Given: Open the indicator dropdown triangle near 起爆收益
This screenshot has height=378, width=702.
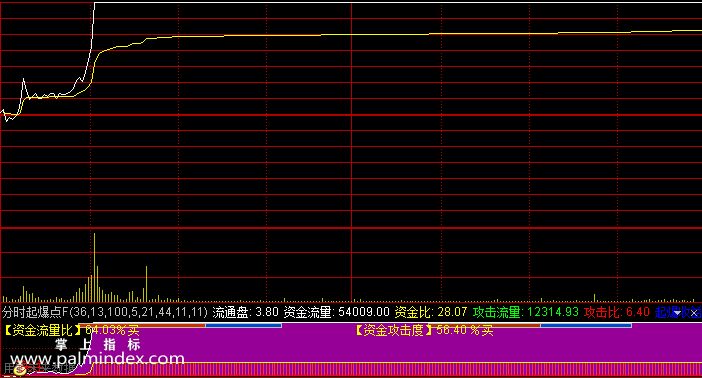Looking at the screenshot, I should 677,312.
